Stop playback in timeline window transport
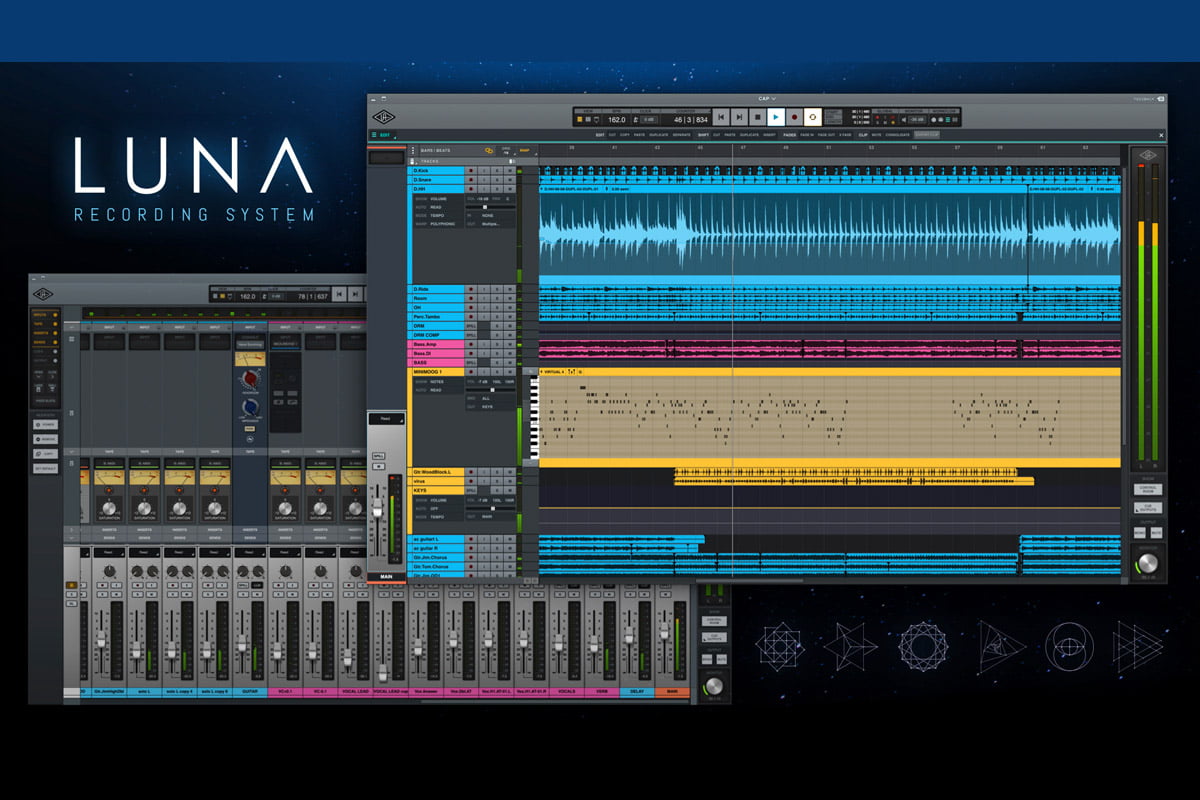1200x800 pixels. [757, 117]
